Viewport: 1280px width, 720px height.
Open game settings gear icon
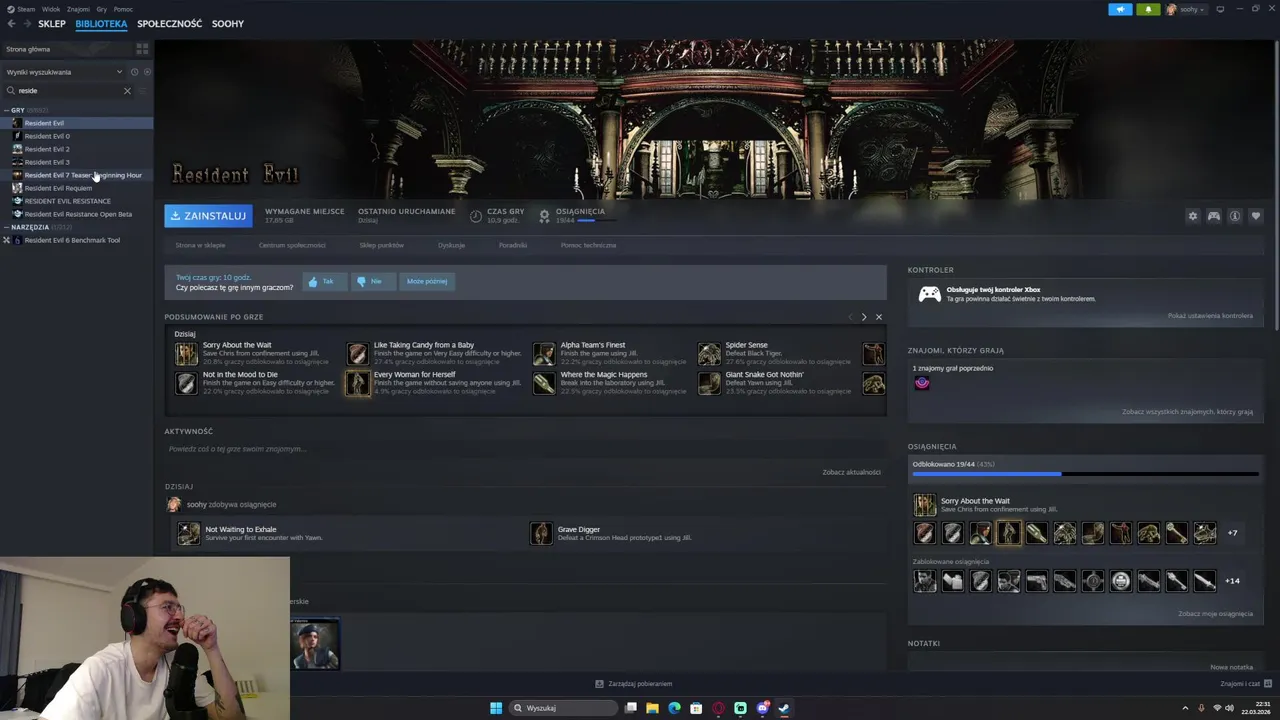pos(1192,216)
